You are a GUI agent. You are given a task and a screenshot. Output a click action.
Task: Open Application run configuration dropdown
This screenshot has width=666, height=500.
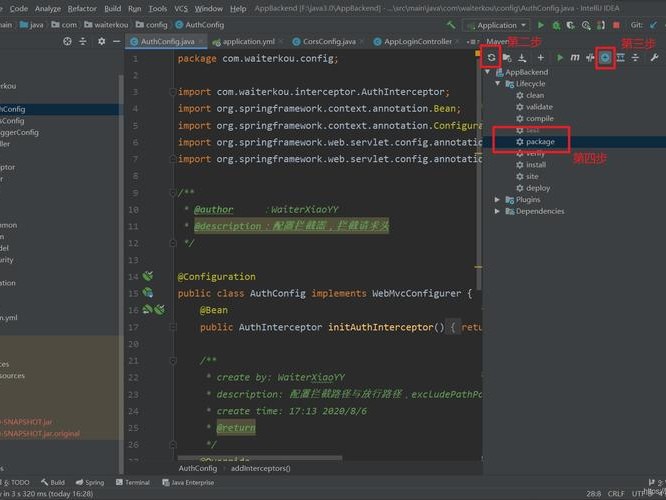(x=496, y=25)
